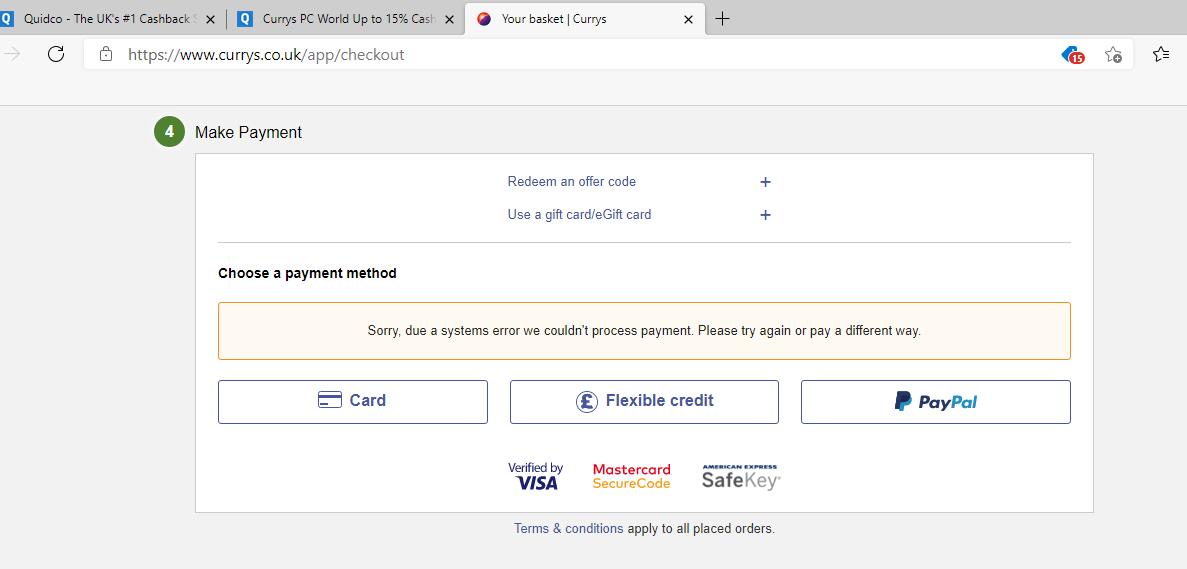Click the American Express SafeKey logo
Screen dimensions: 1187x569
(x=740, y=476)
